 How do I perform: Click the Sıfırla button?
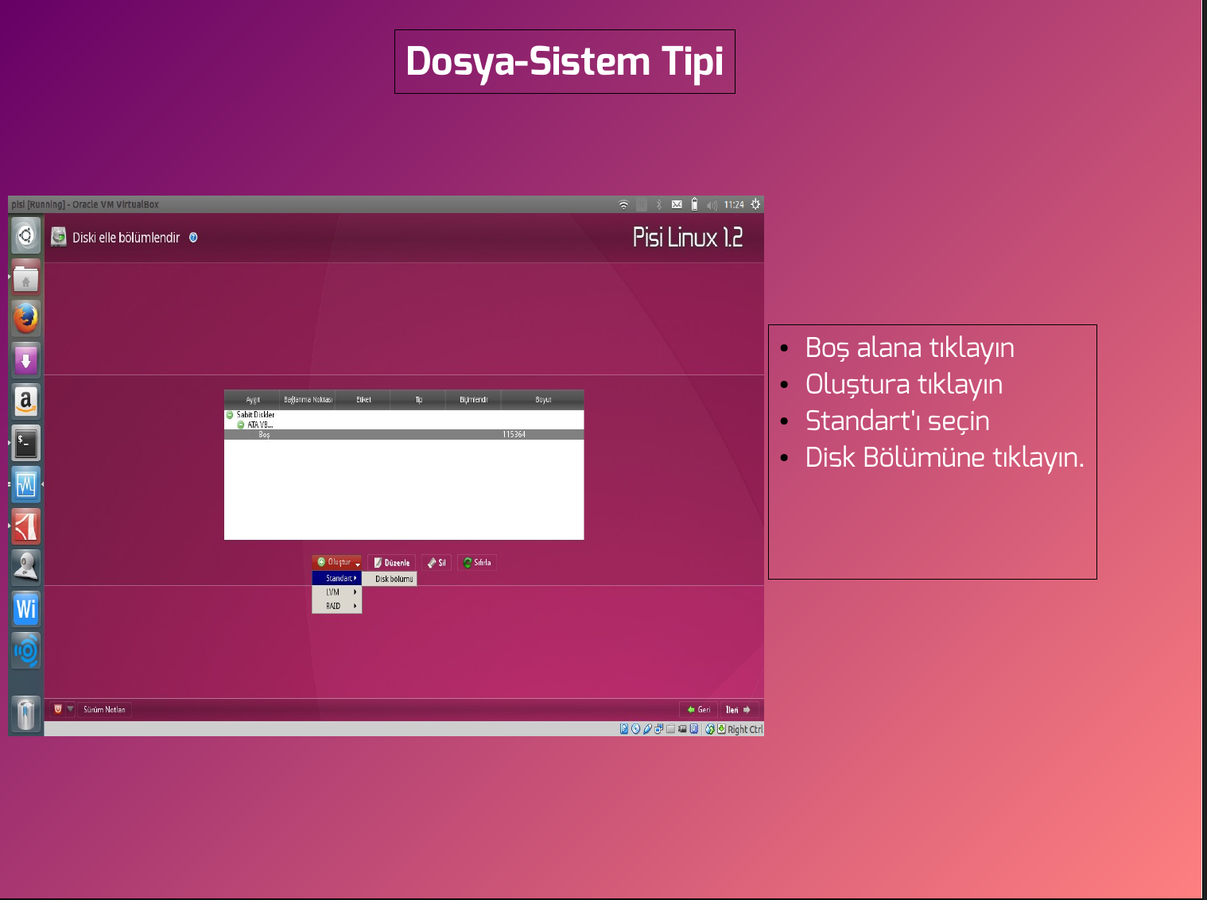point(477,562)
